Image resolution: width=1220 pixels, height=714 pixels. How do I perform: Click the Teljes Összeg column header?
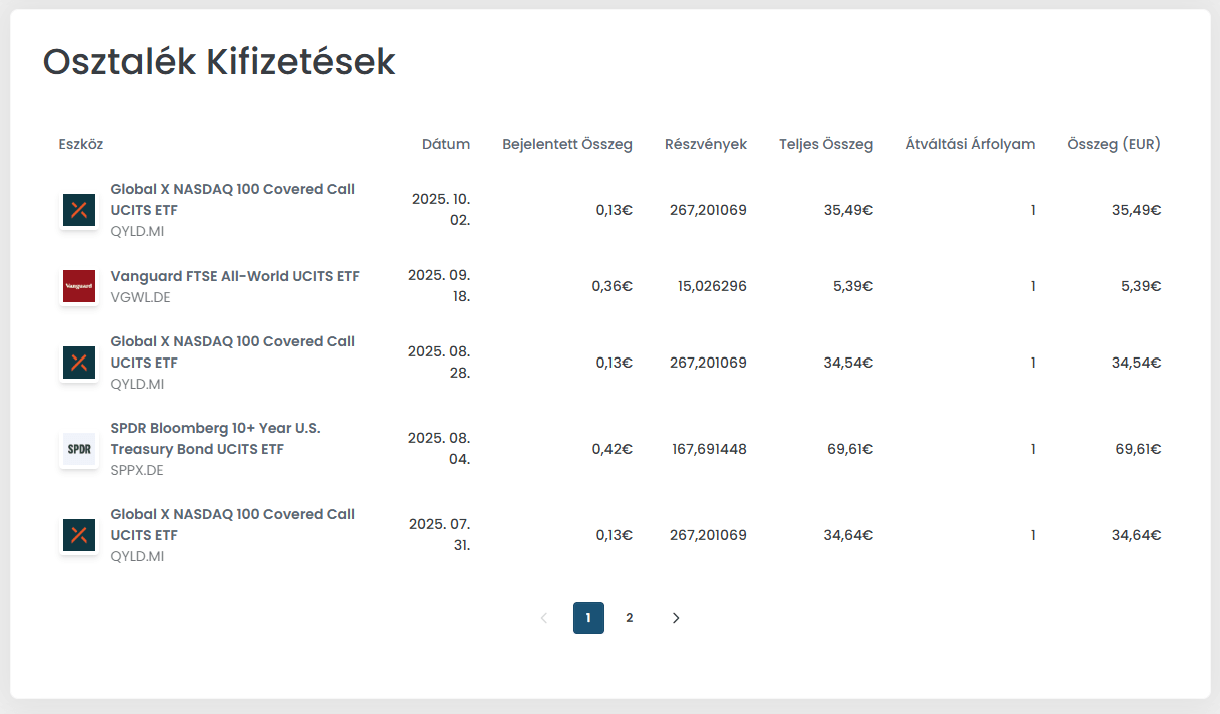(826, 144)
